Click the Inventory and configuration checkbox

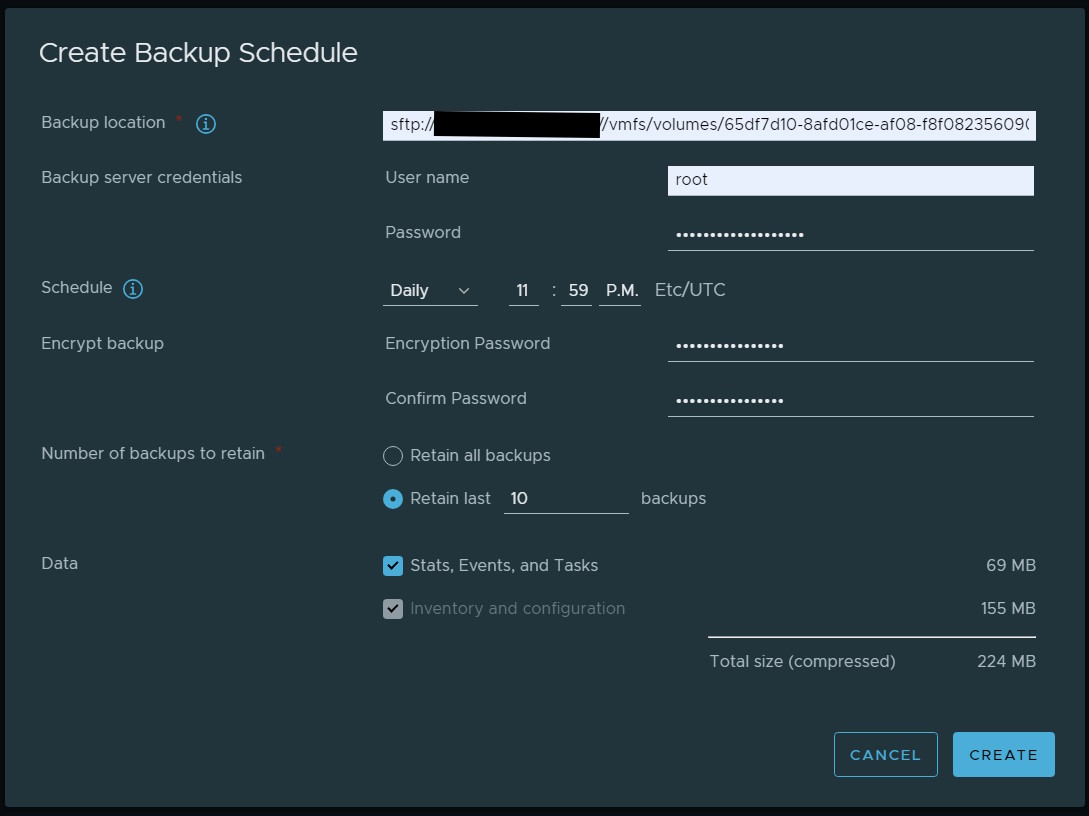(393, 609)
